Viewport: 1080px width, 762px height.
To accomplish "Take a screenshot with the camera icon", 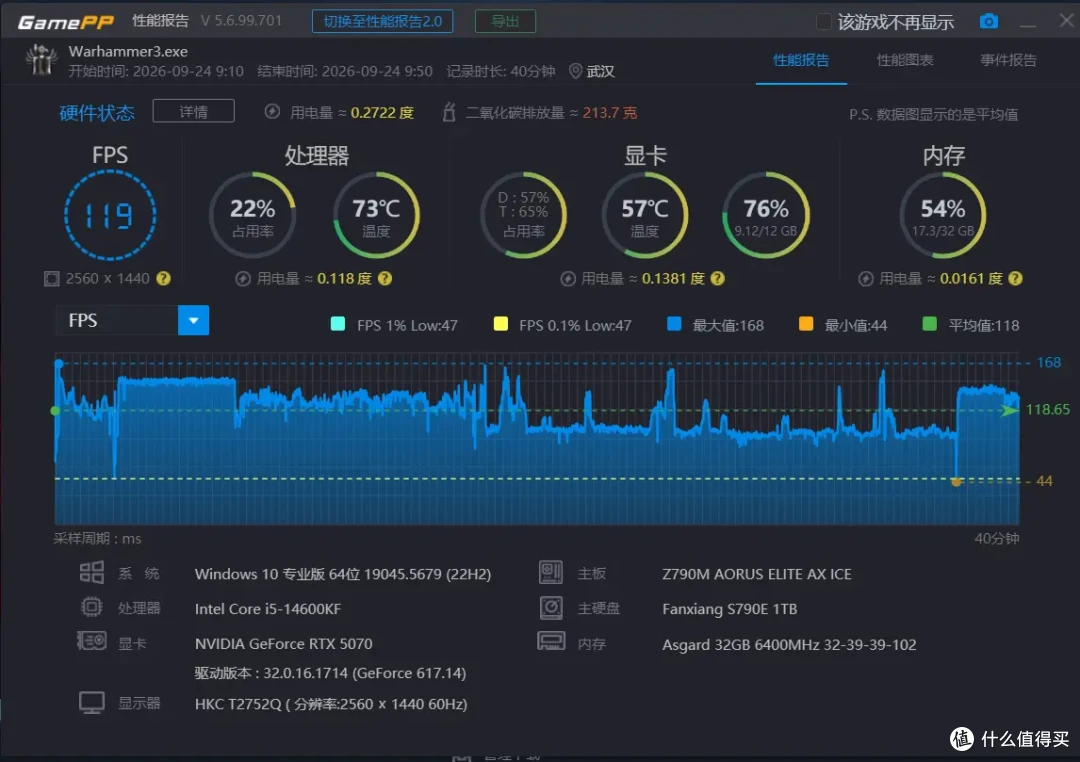I will [988, 21].
